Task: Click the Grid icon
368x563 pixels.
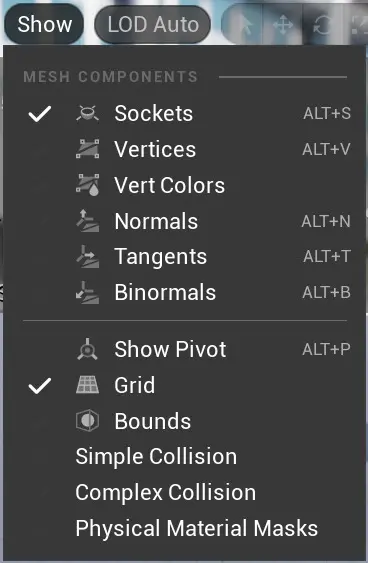Action: point(87,385)
